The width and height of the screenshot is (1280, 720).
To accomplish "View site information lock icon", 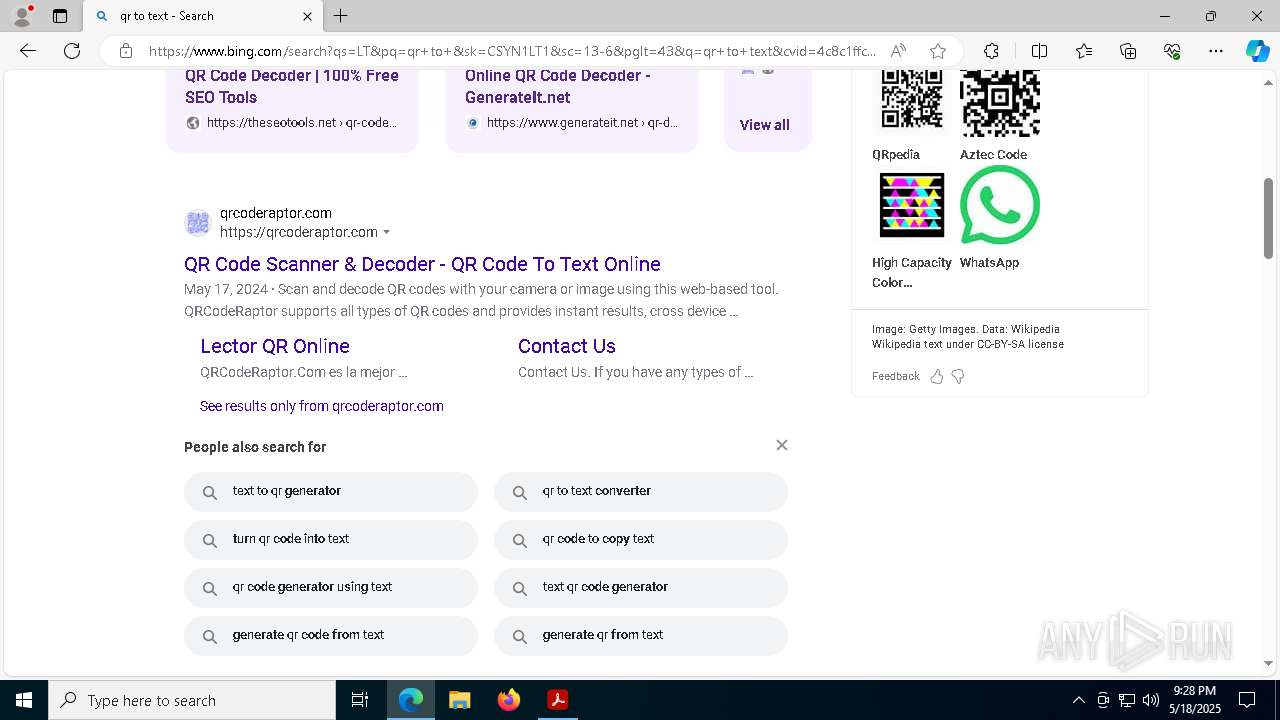I will click(x=126, y=51).
